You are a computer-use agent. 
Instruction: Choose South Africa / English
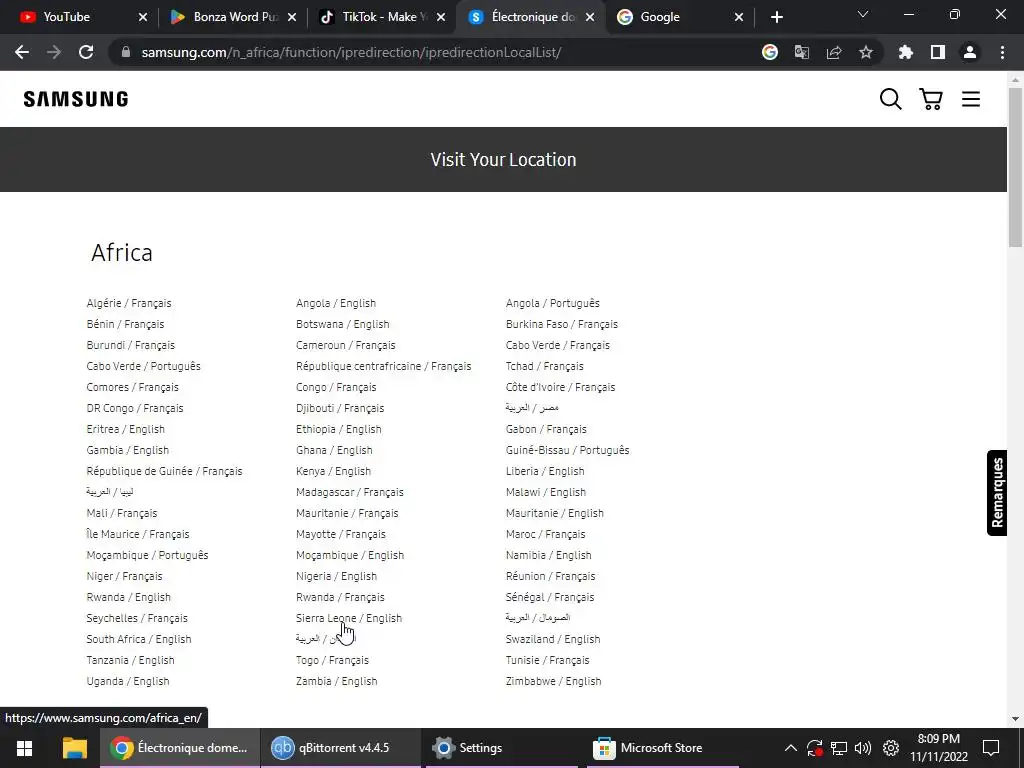click(x=138, y=639)
